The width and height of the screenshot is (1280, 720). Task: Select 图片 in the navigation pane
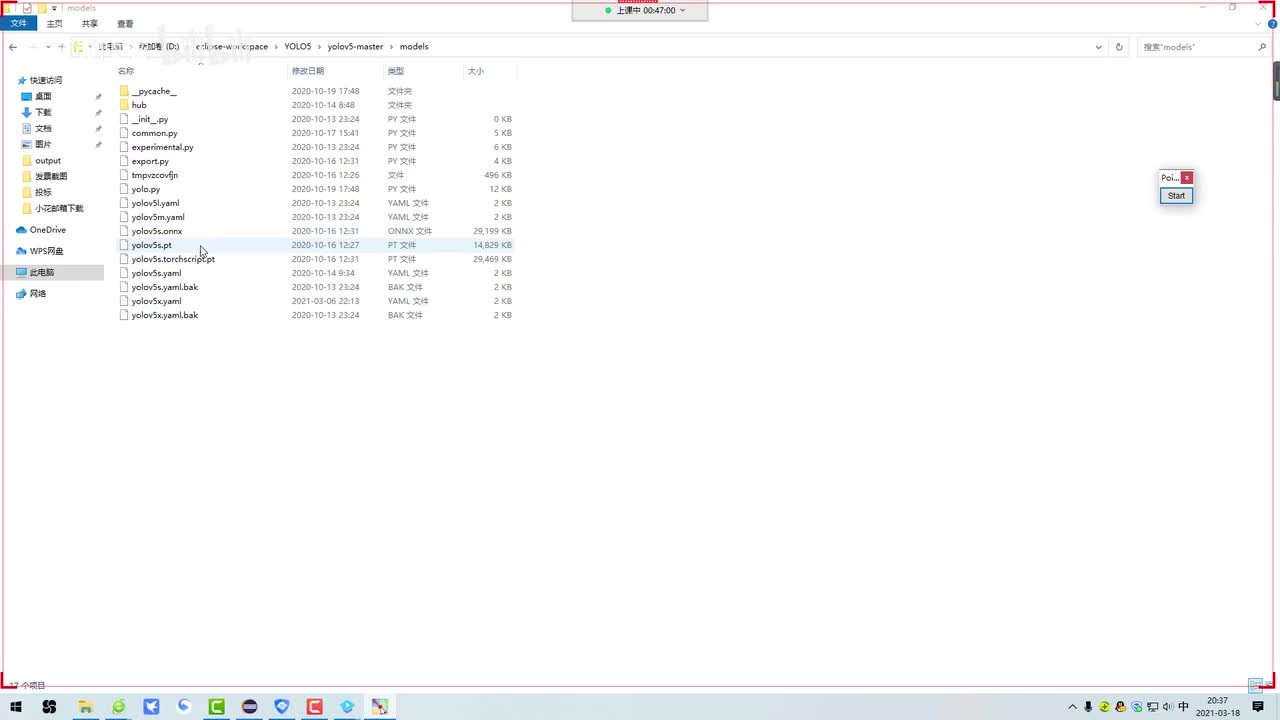43,144
